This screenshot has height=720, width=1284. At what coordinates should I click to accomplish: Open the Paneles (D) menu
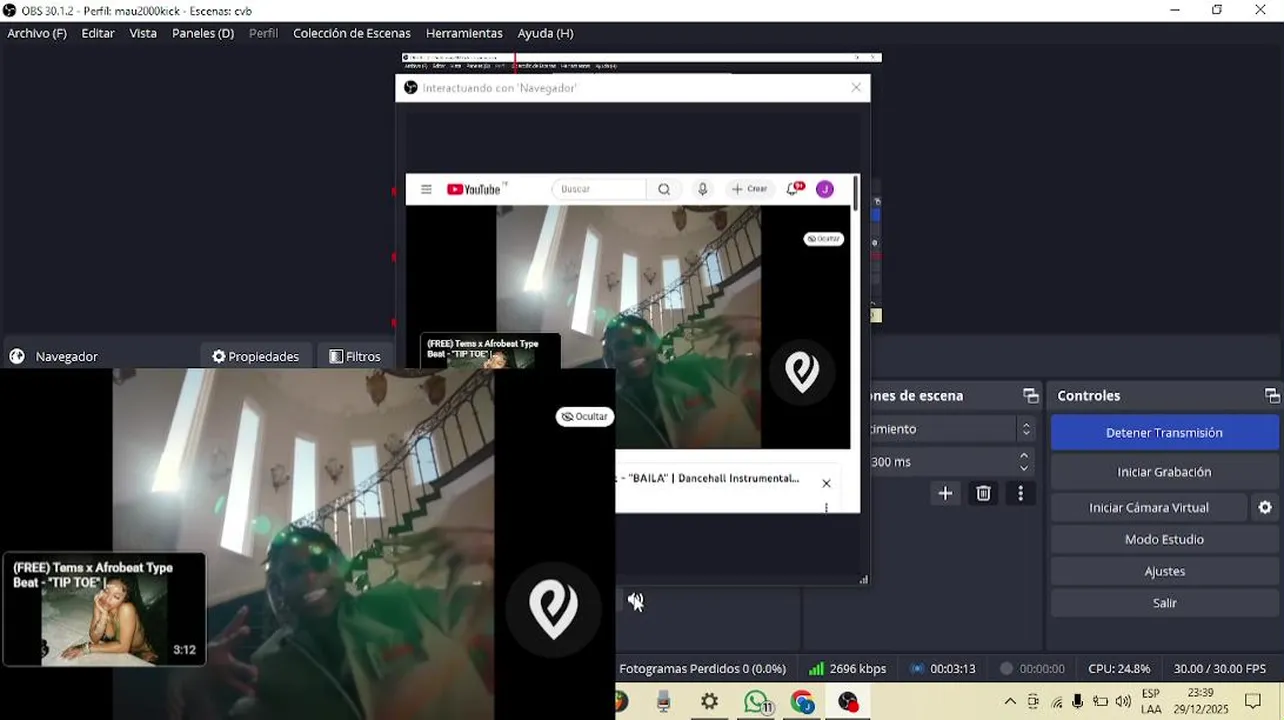tap(203, 33)
